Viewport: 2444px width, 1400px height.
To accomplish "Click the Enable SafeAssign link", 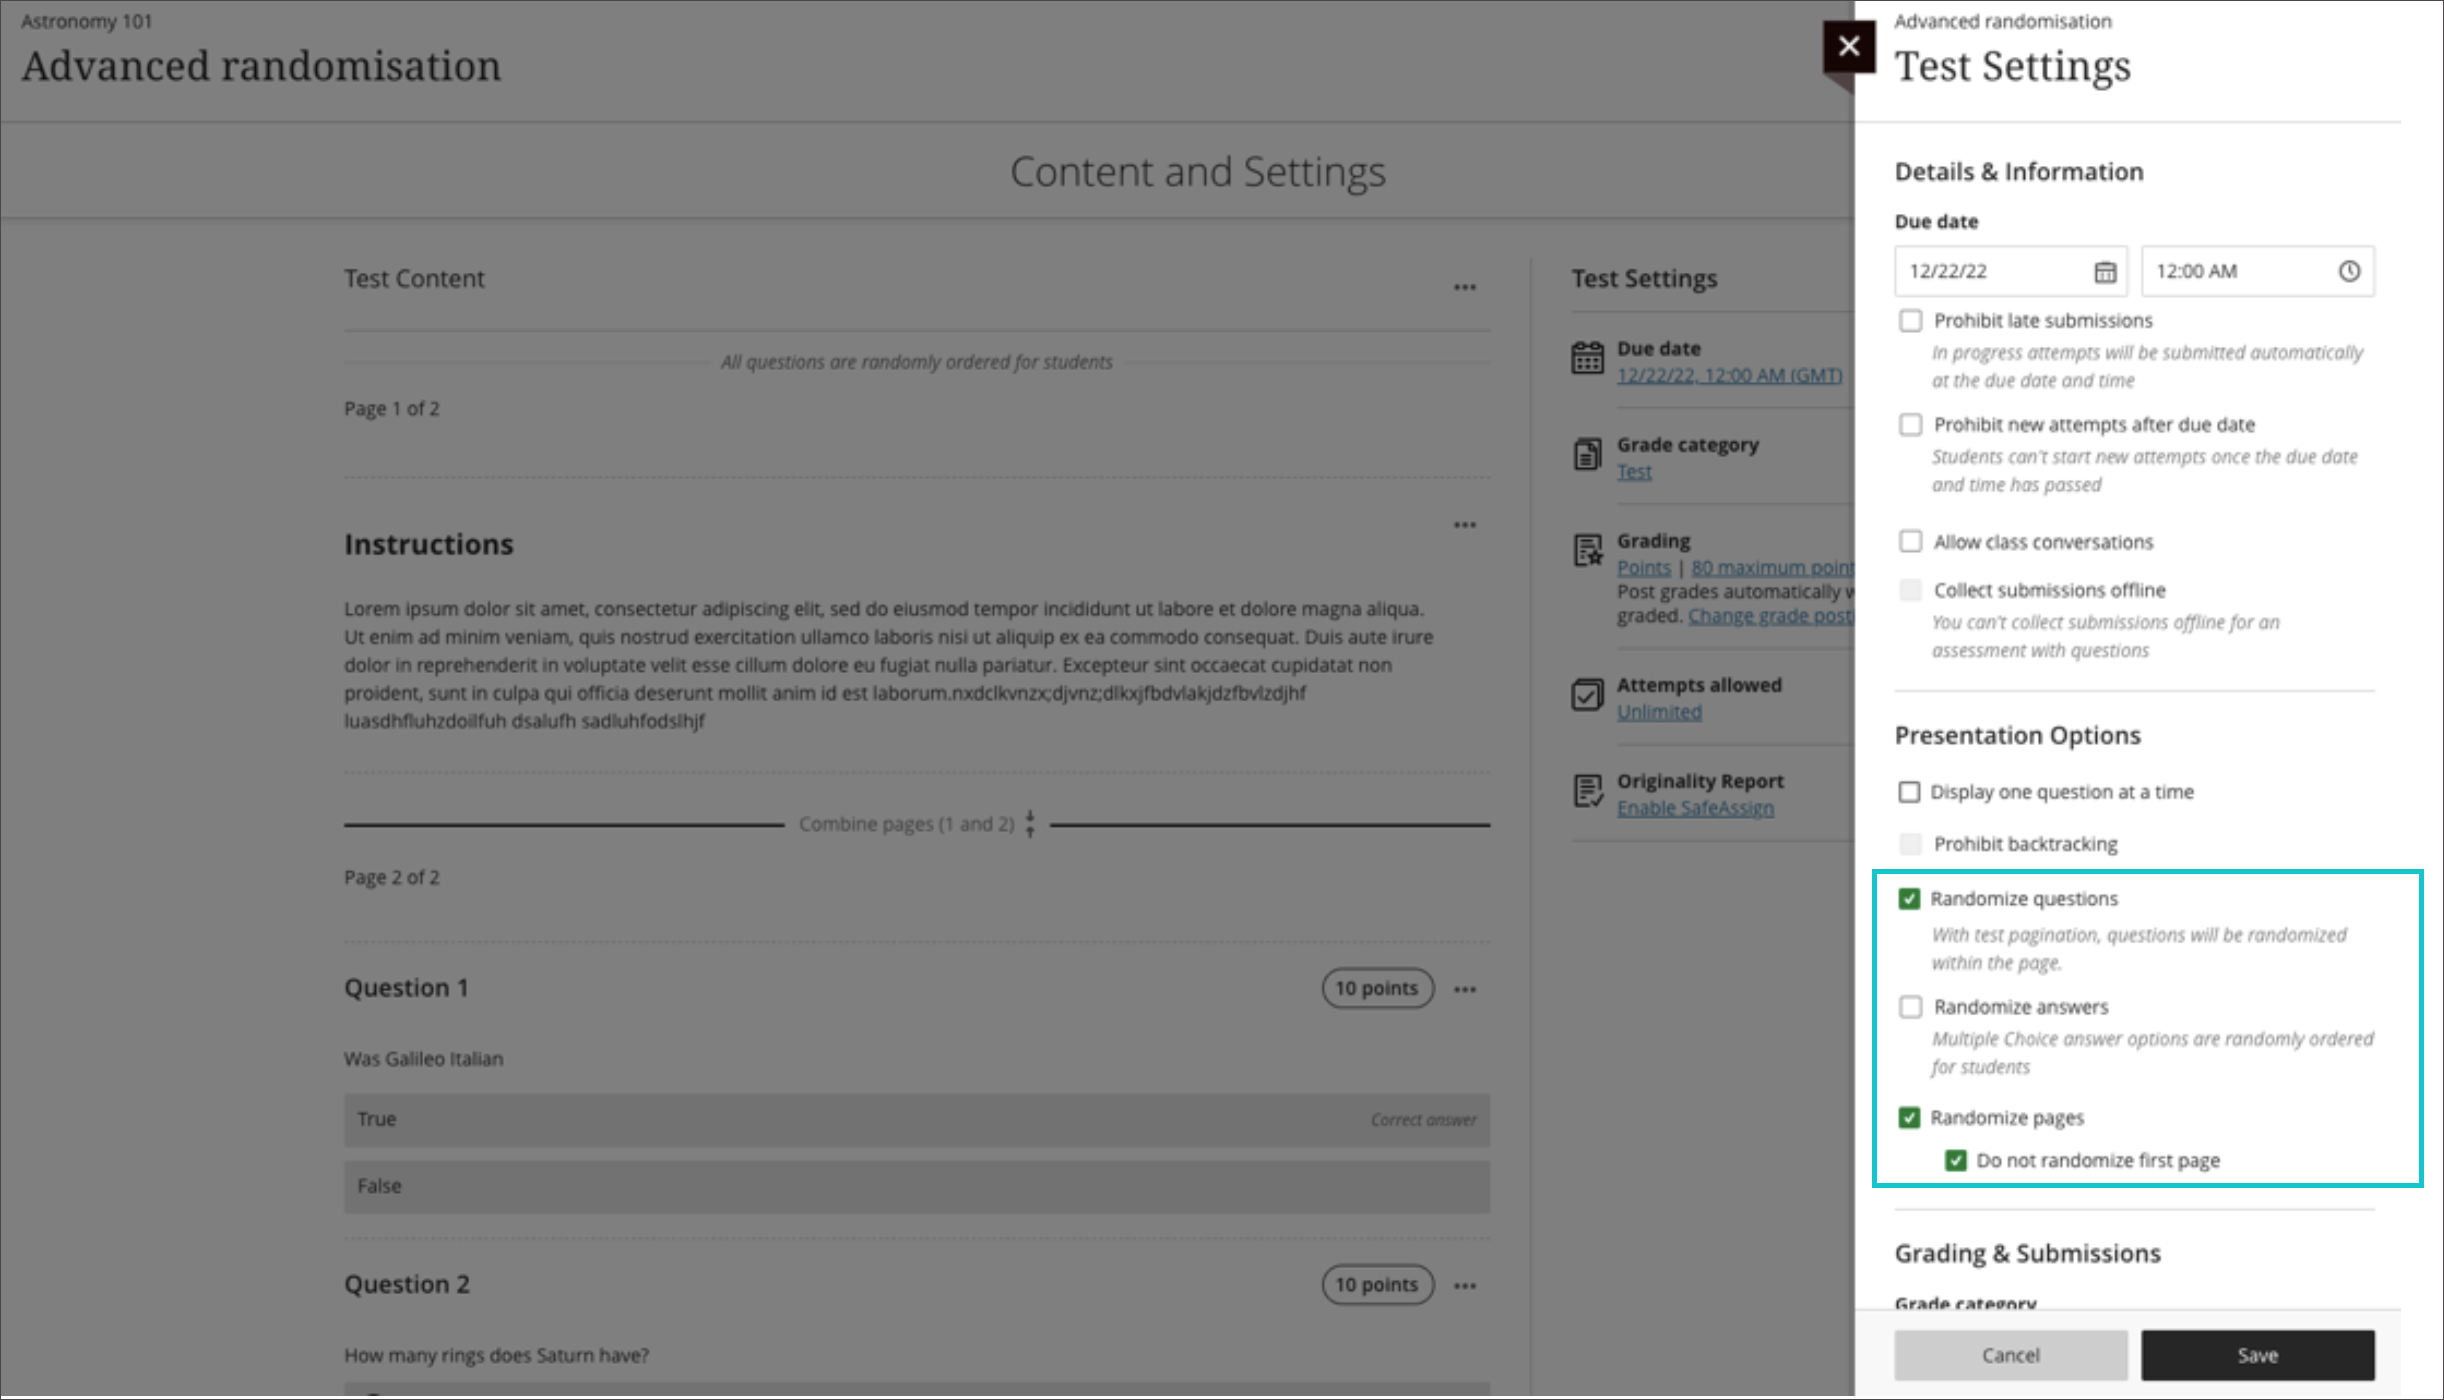I will pos(1694,807).
